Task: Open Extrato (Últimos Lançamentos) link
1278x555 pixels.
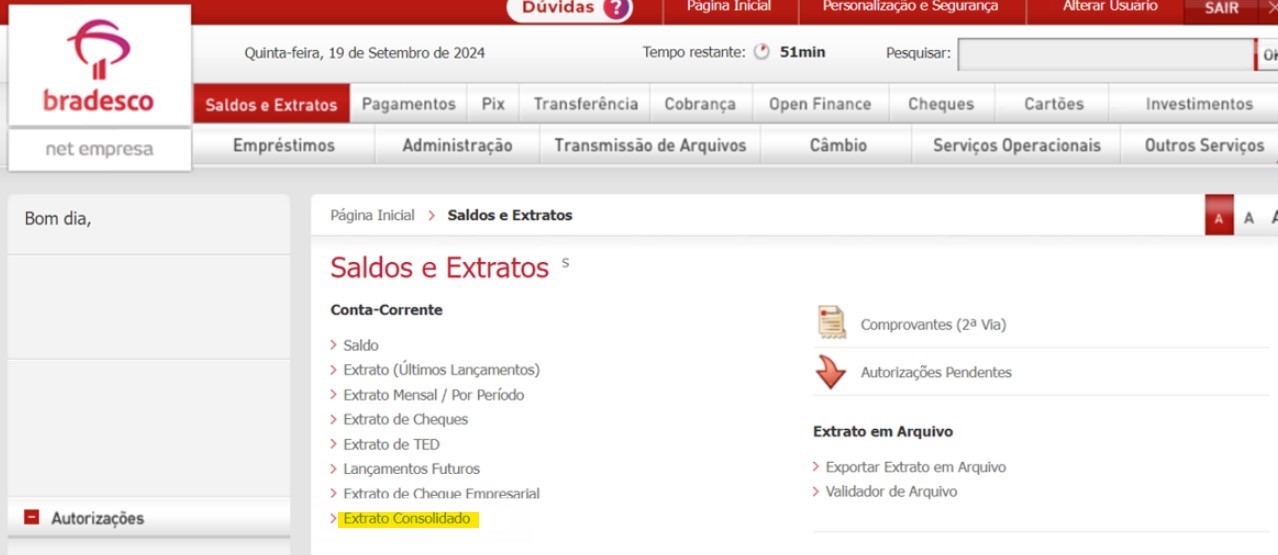Action: 441,370
